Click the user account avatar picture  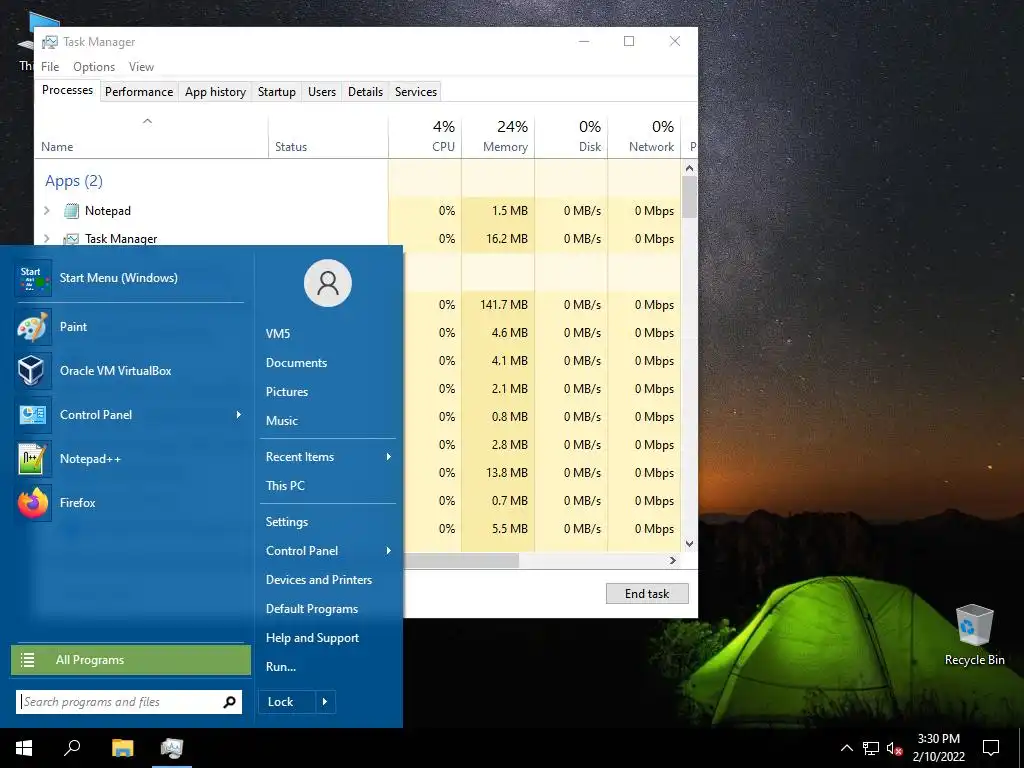tap(328, 283)
